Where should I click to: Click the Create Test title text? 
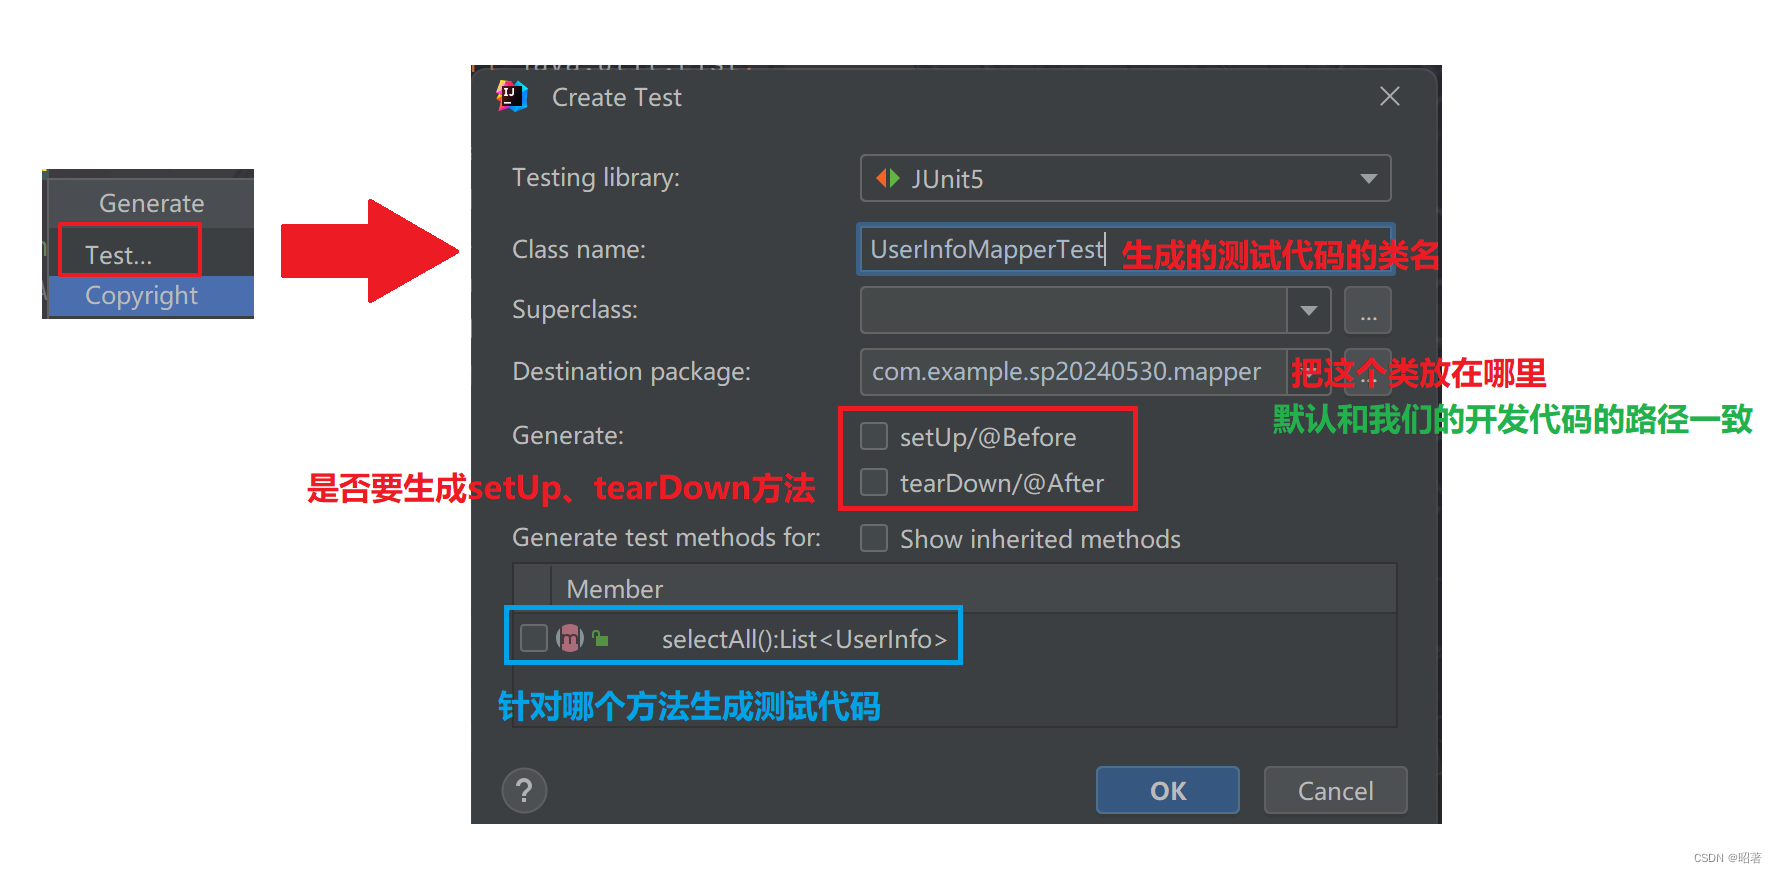pos(617,97)
